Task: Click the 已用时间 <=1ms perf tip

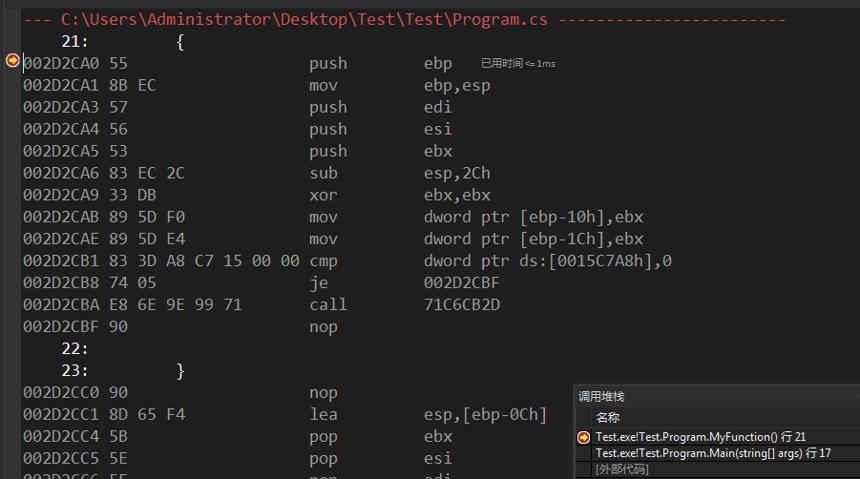Action: click(518, 64)
